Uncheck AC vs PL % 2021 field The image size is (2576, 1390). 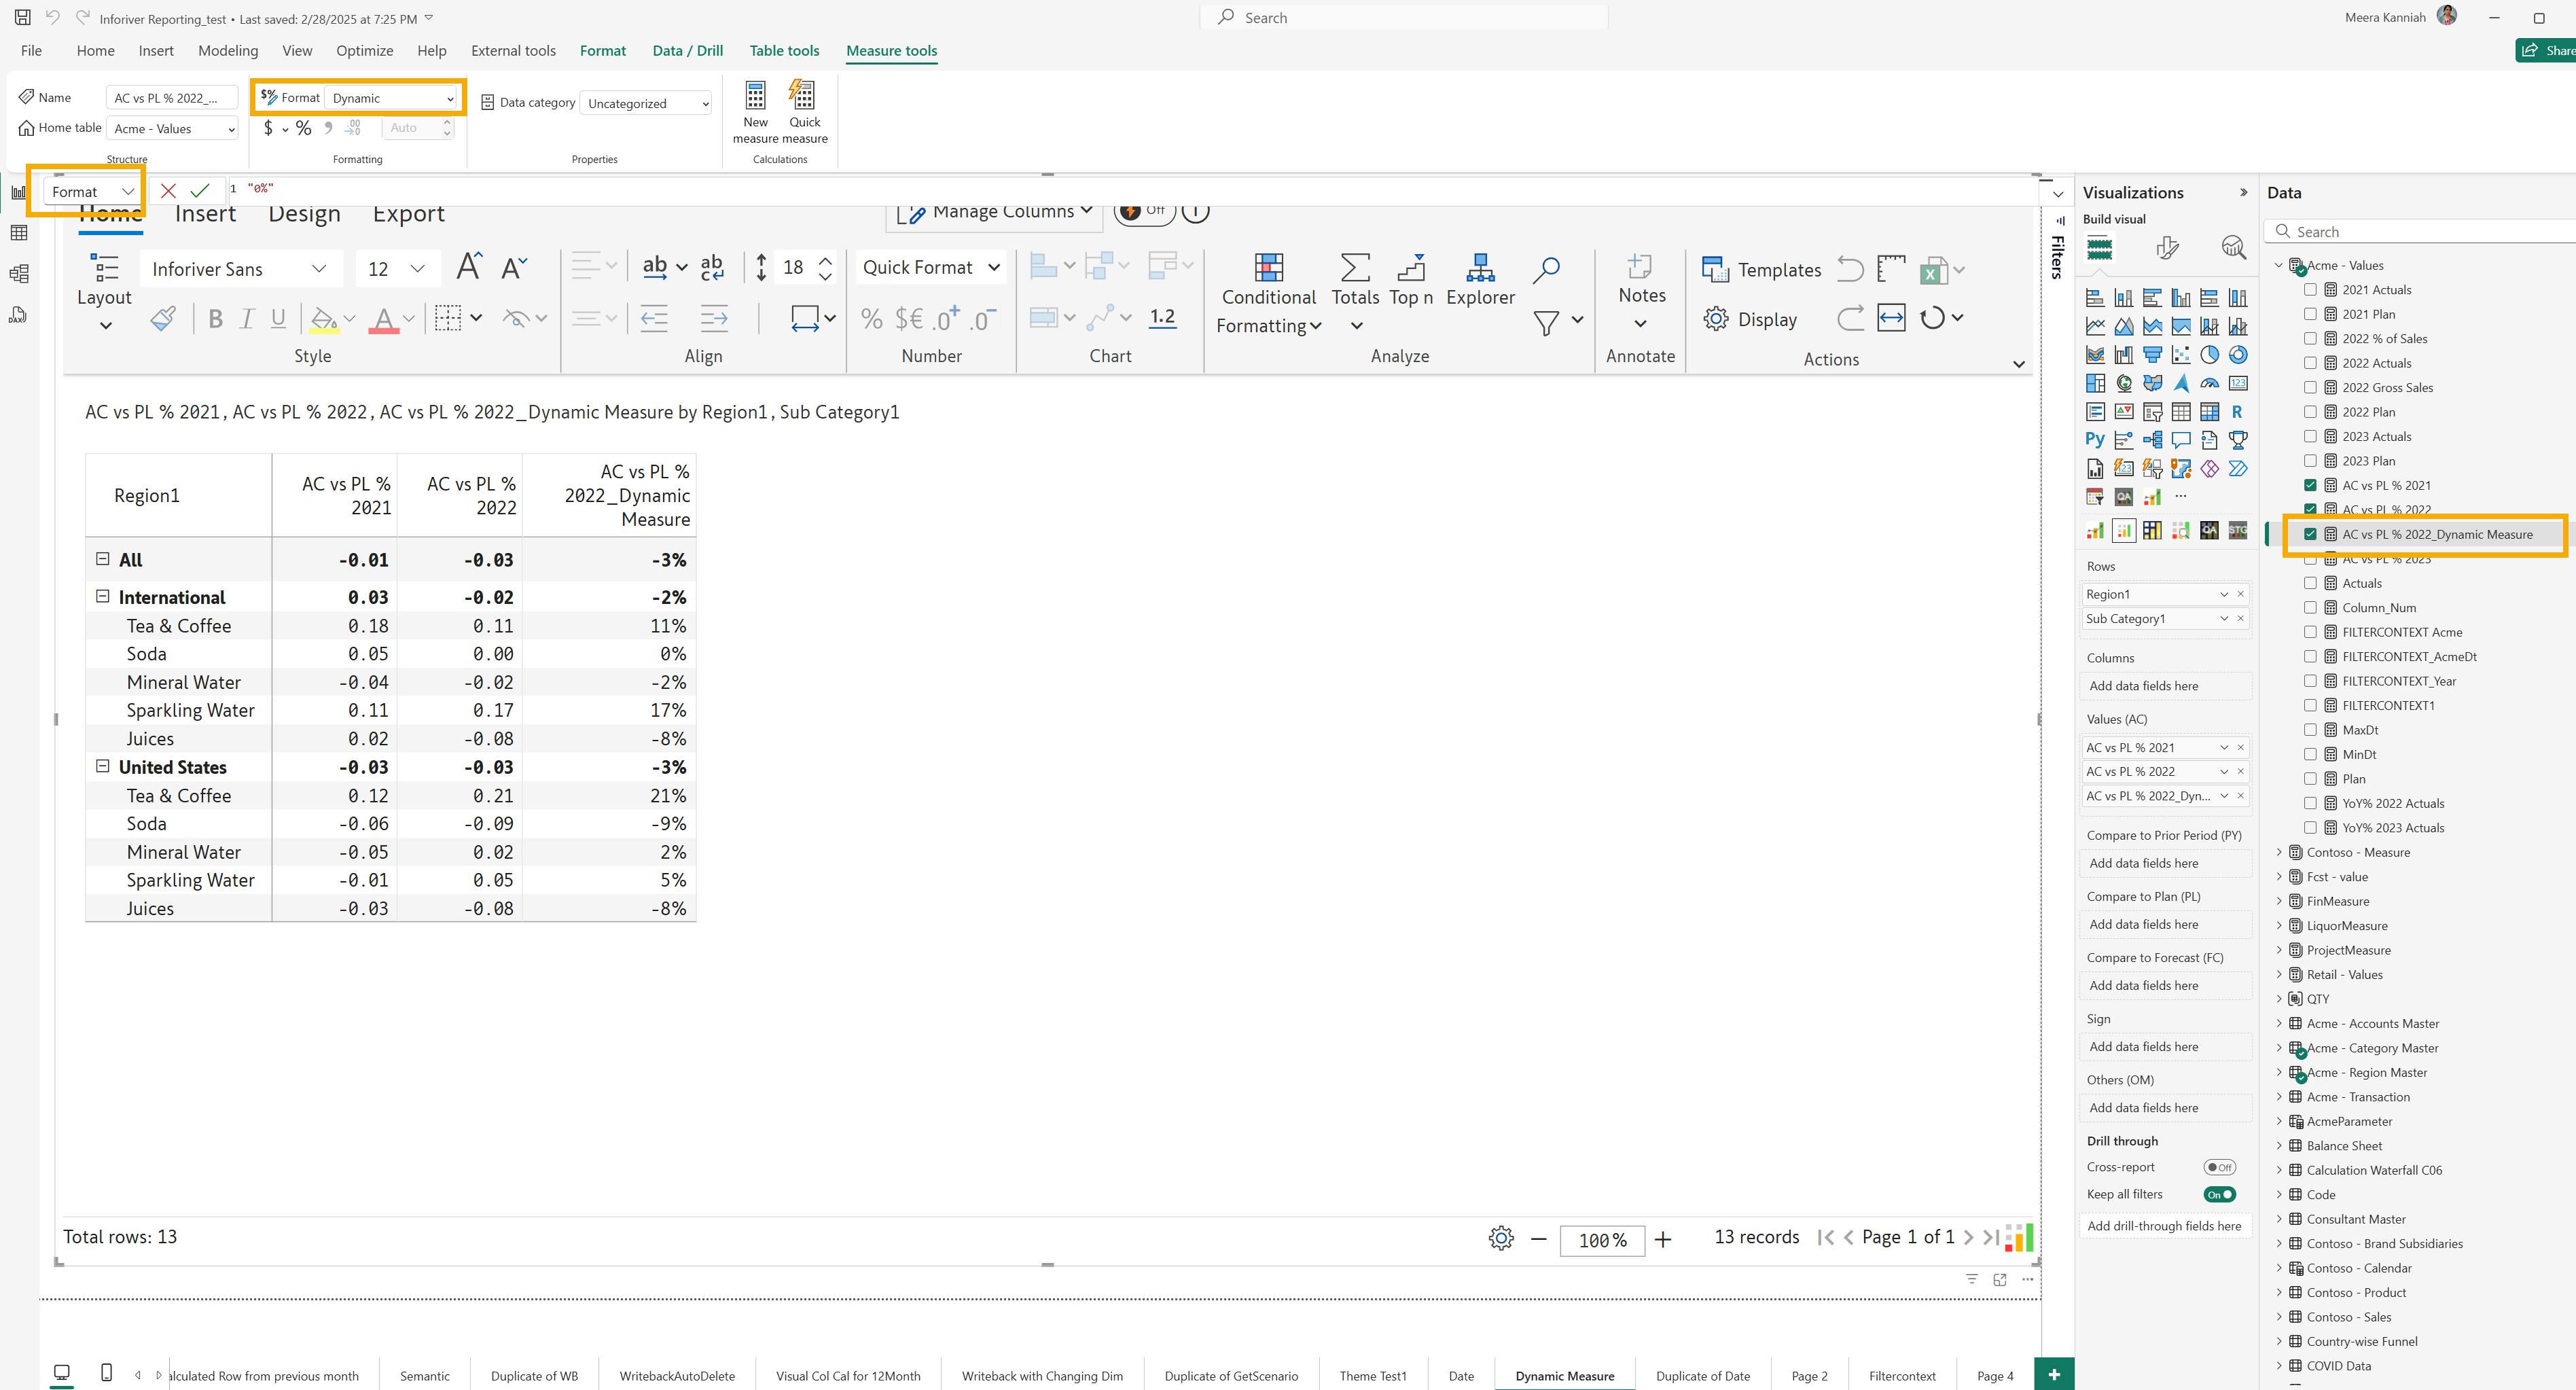point(2310,485)
